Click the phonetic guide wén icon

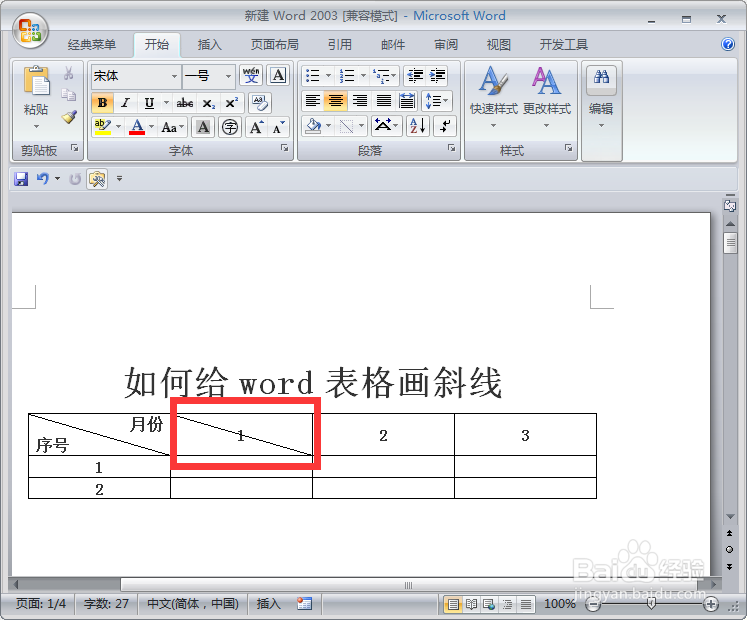[x=251, y=75]
